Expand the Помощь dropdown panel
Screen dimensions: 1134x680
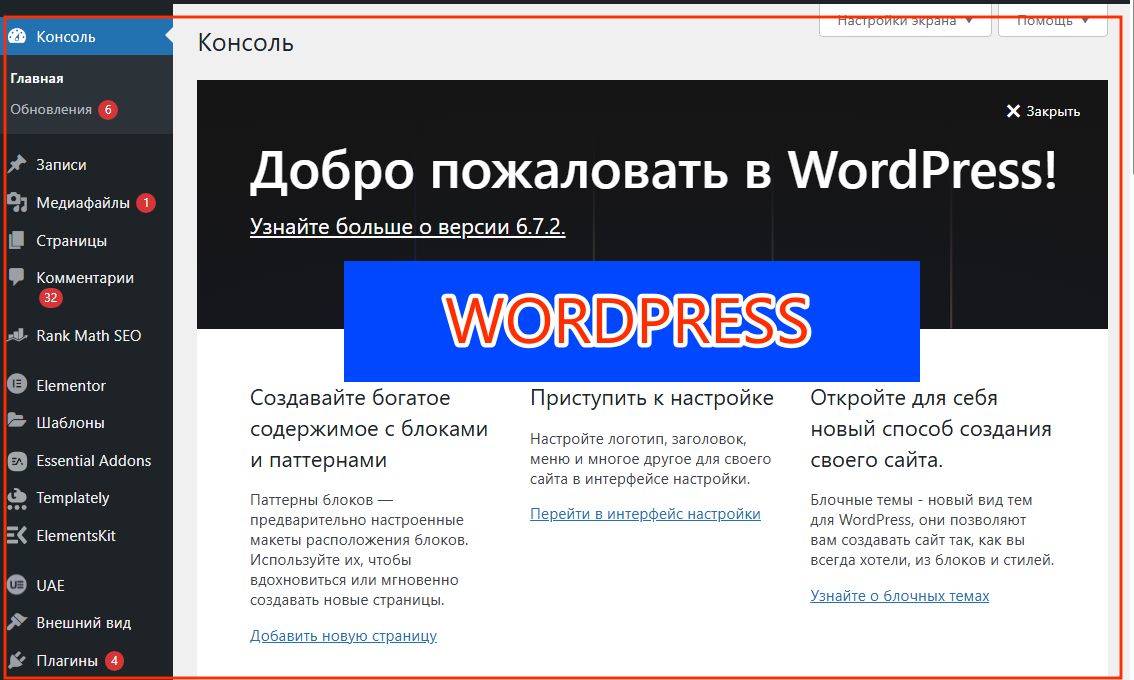point(1051,19)
